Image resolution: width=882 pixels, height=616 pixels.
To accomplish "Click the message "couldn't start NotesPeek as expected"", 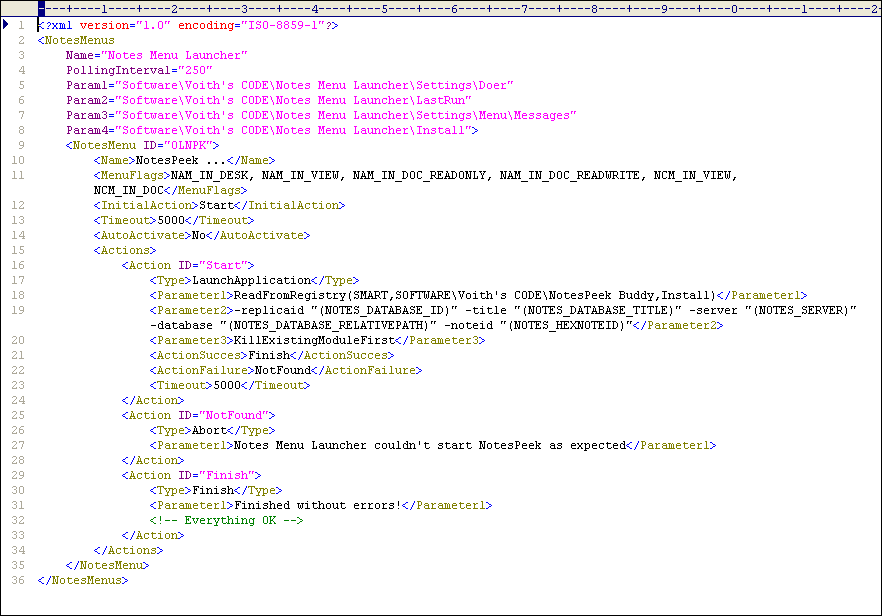I will 500,446.
